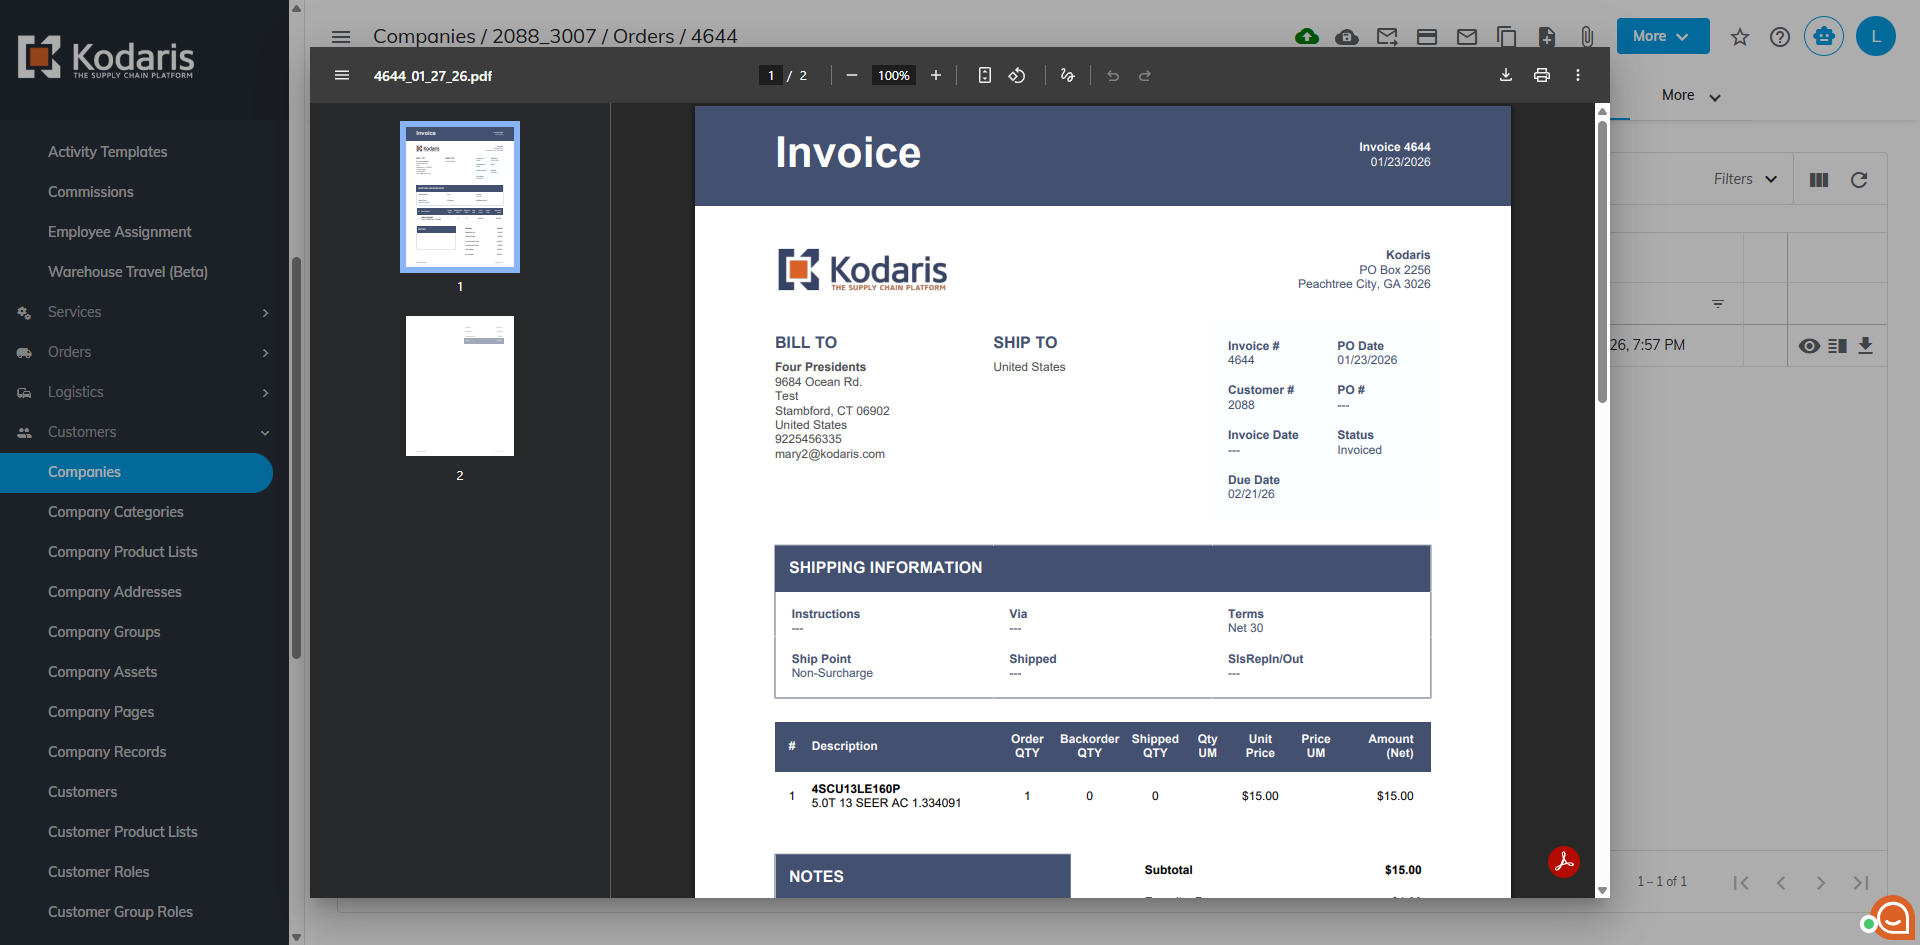This screenshot has height=945, width=1920.
Task: Click the undo arrow in PDF toolbar
Action: point(1113,75)
